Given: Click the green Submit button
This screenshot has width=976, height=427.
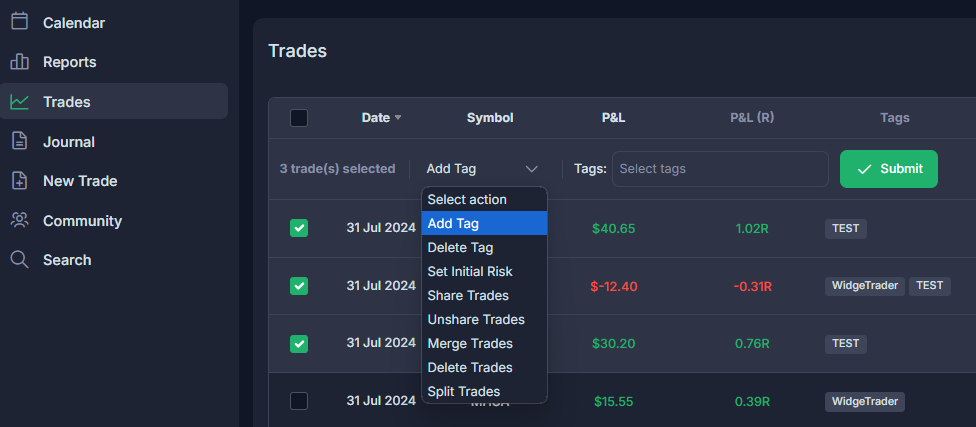Looking at the screenshot, I should tap(889, 169).
